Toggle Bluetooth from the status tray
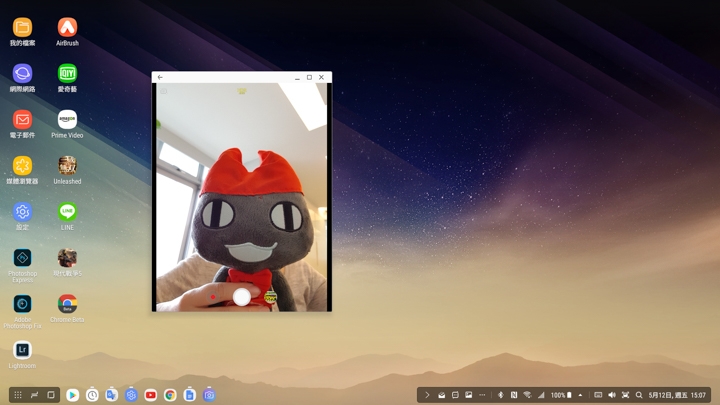The width and height of the screenshot is (720, 405). point(501,395)
